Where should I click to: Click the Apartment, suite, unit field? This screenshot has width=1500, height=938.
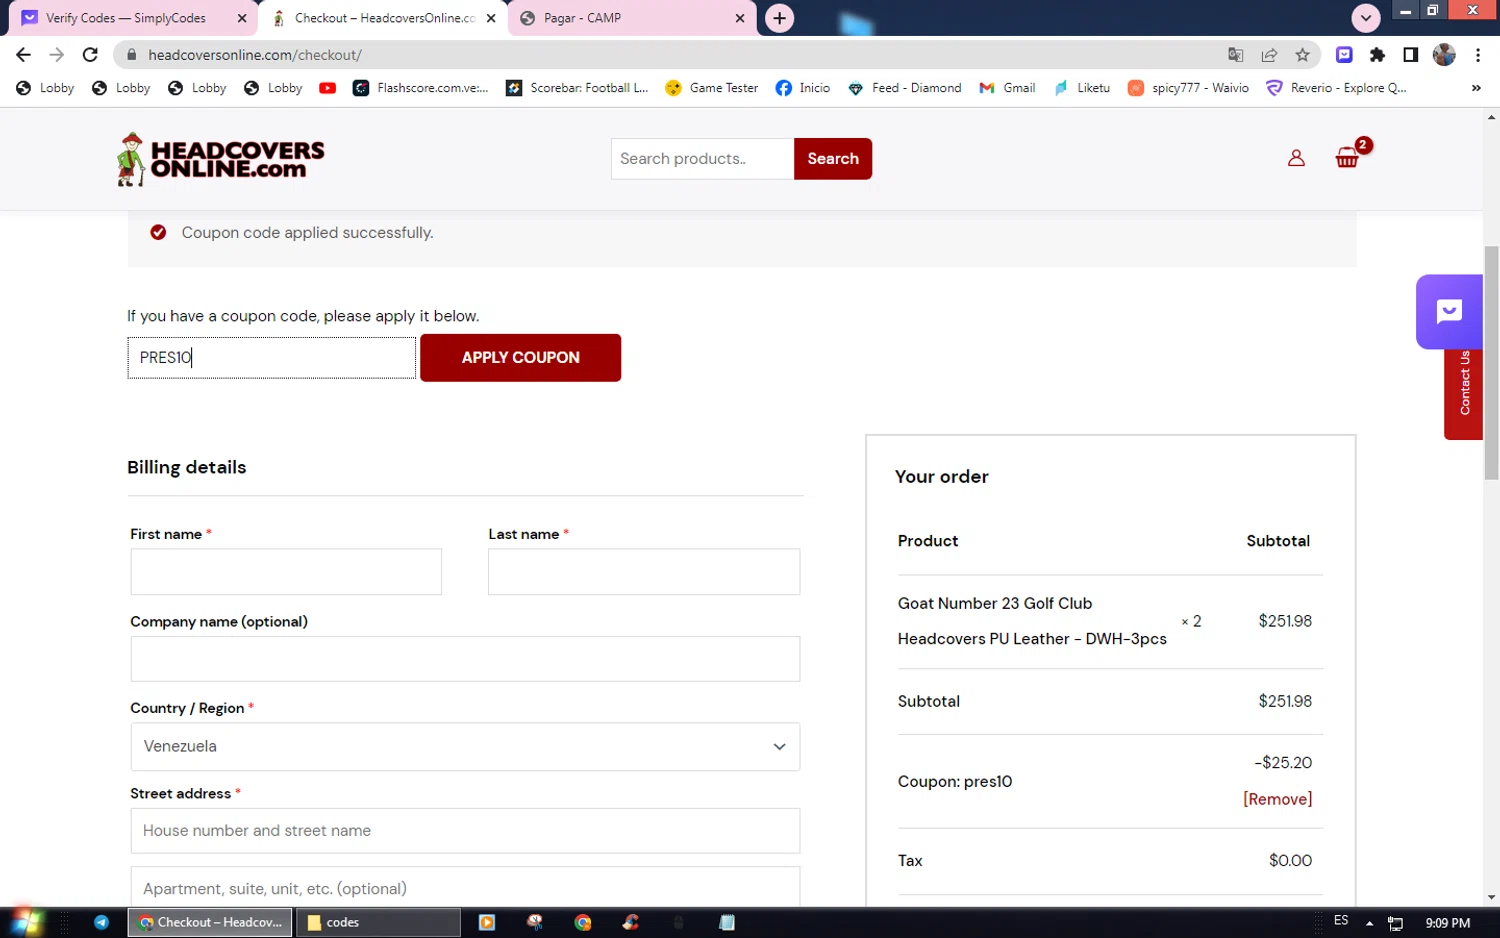click(x=465, y=888)
